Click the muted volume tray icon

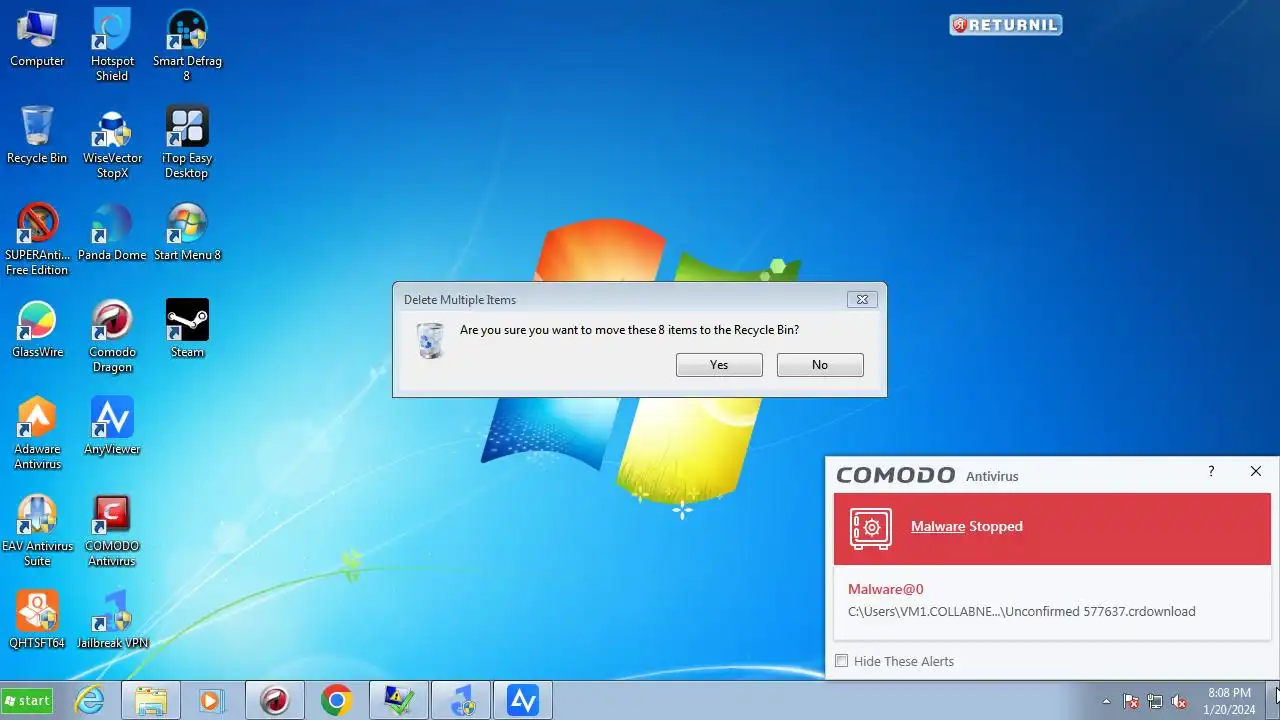[1179, 701]
